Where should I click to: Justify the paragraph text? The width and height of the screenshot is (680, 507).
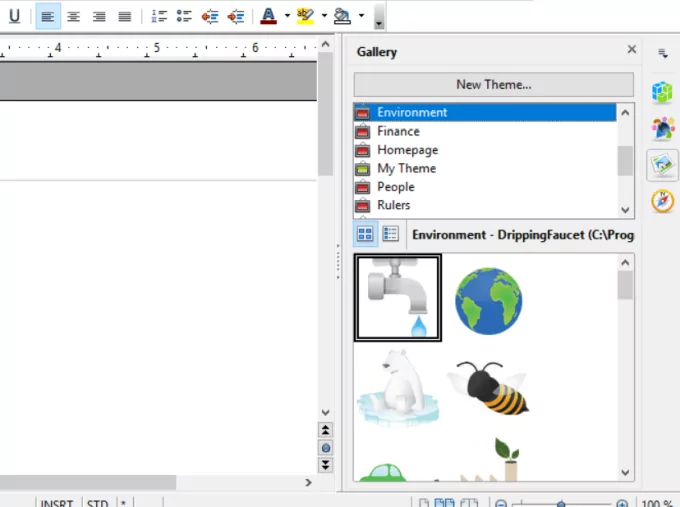[124, 16]
